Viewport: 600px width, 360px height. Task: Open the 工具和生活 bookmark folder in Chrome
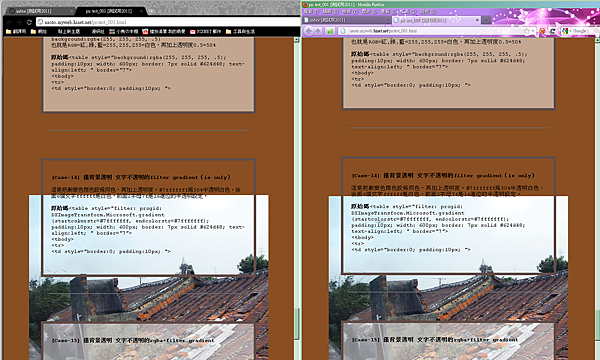[x=240, y=31]
